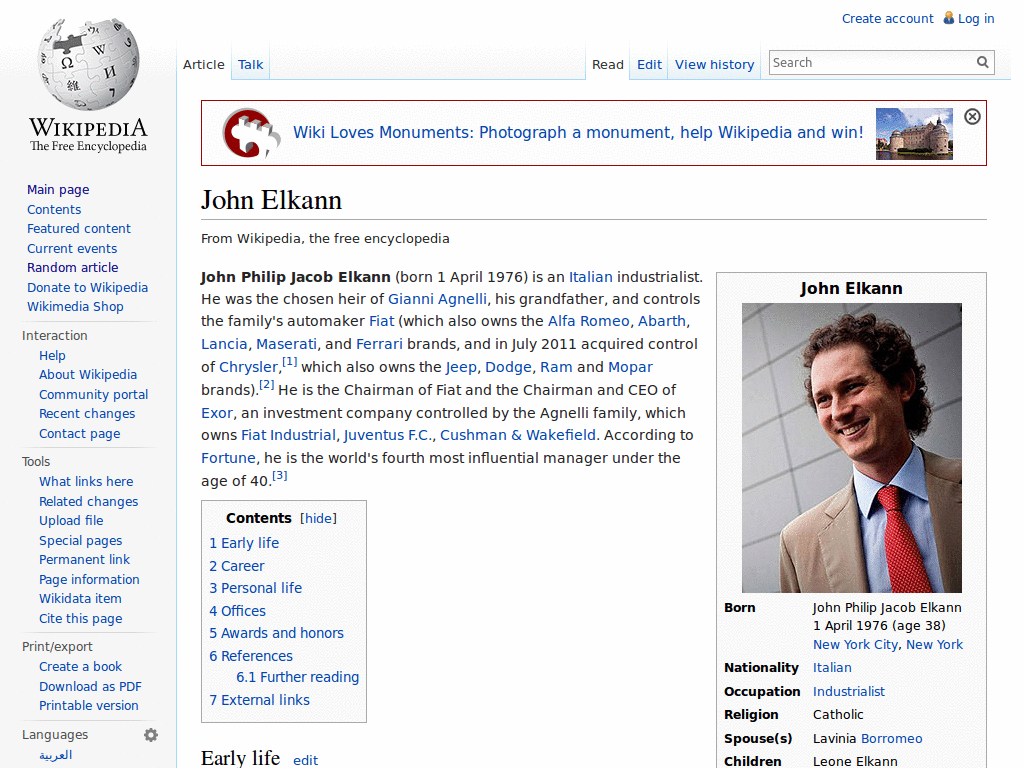Screen dimensions: 1024x768
Task: Open Page information link
Action: [x=89, y=580]
